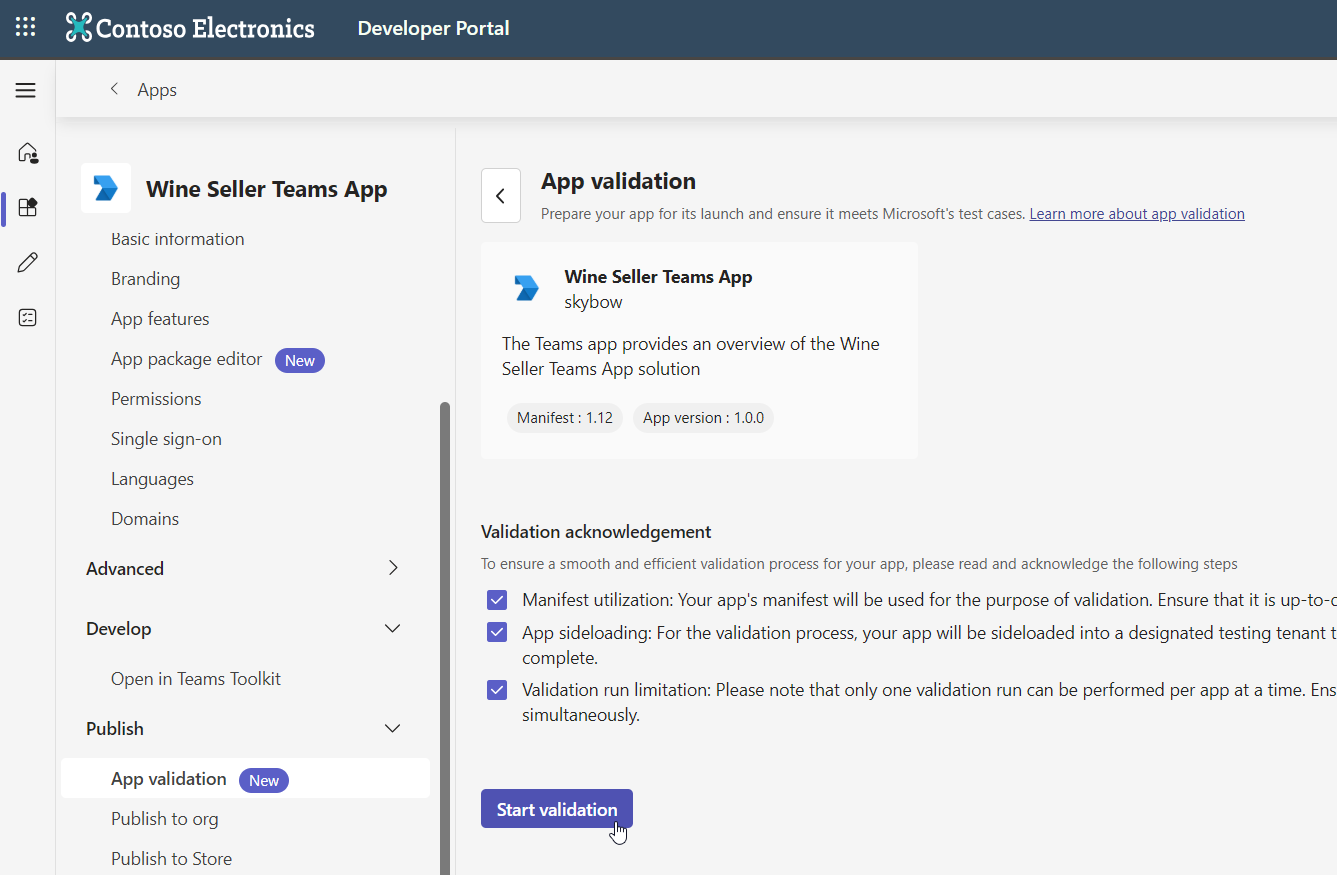Open the Branding page

tap(146, 279)
